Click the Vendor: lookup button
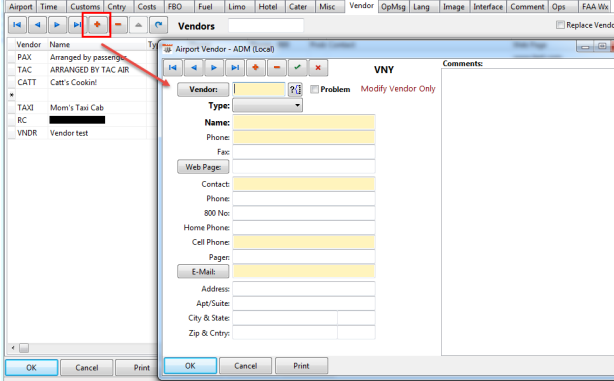 coord(203,89)
